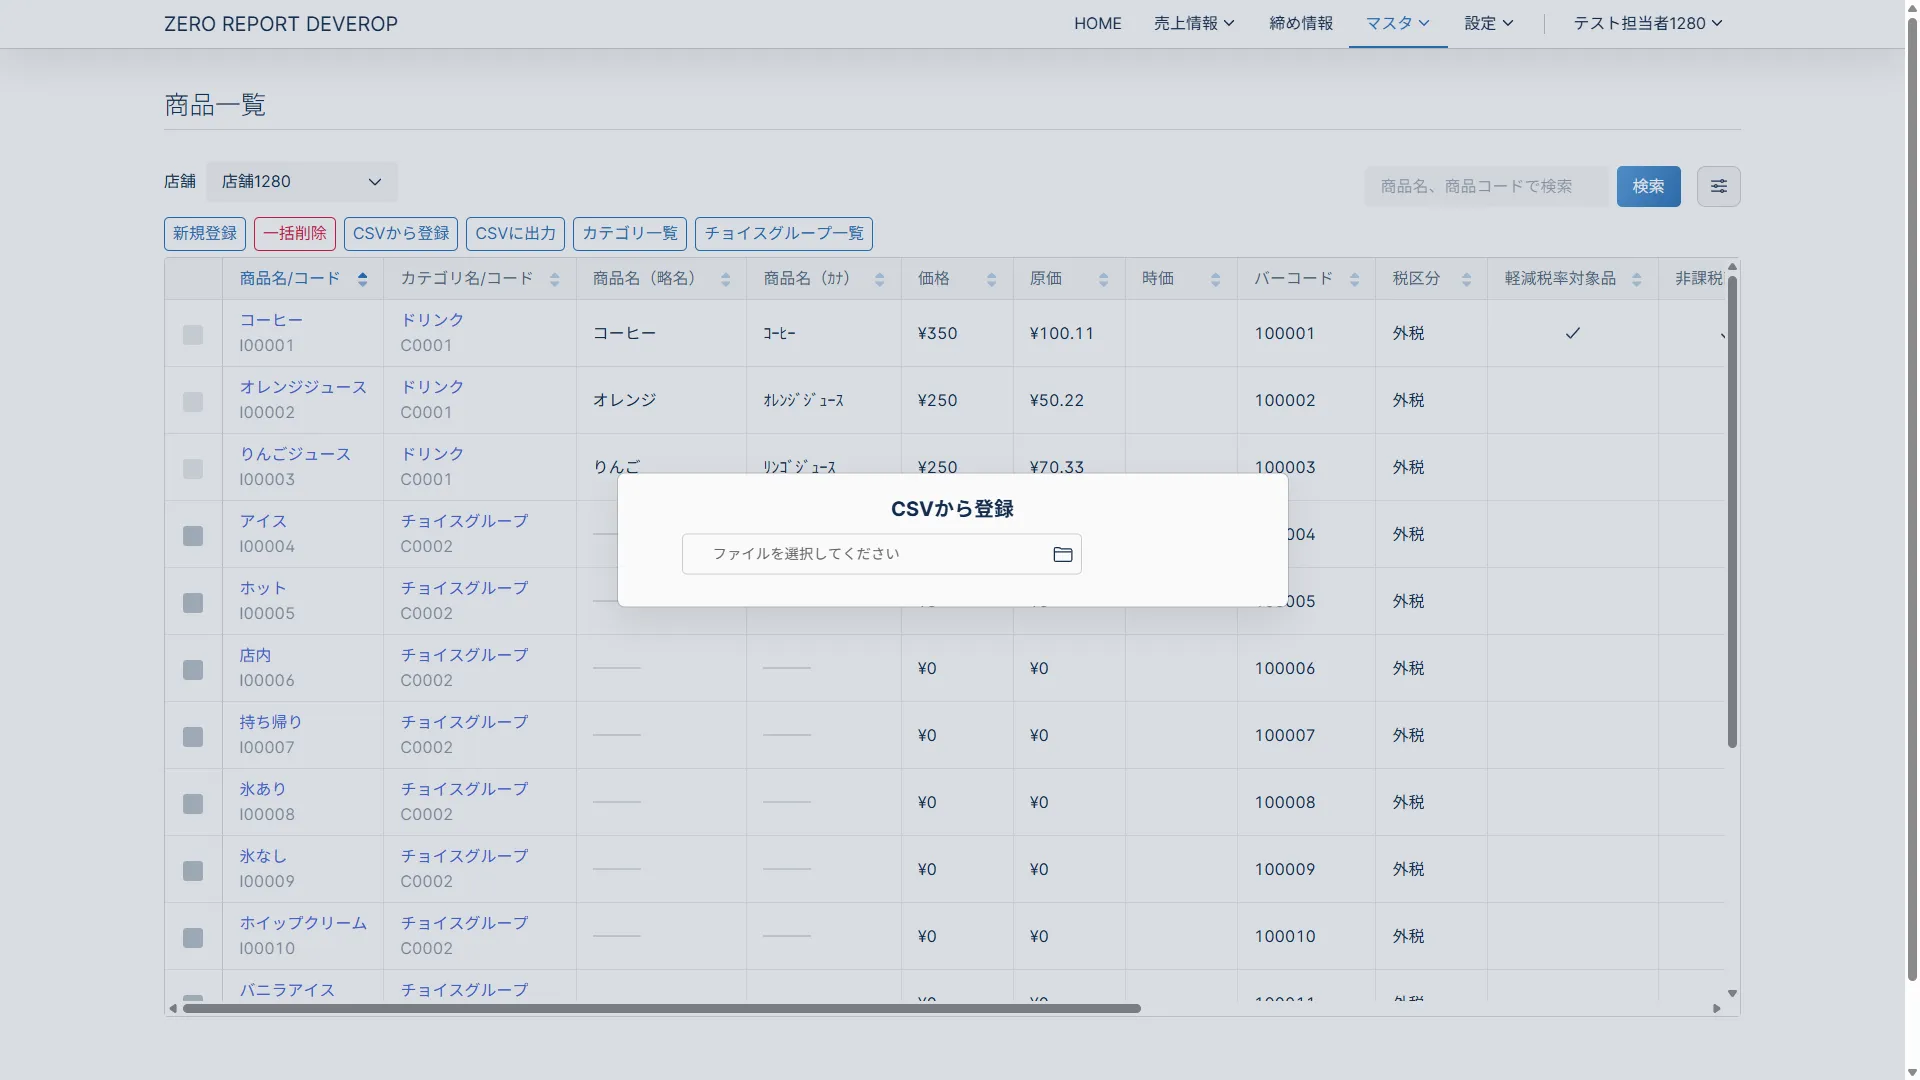Go to HOME in navigation
Viewport: 1920px width, 1080px height.
click(1097, 23)
